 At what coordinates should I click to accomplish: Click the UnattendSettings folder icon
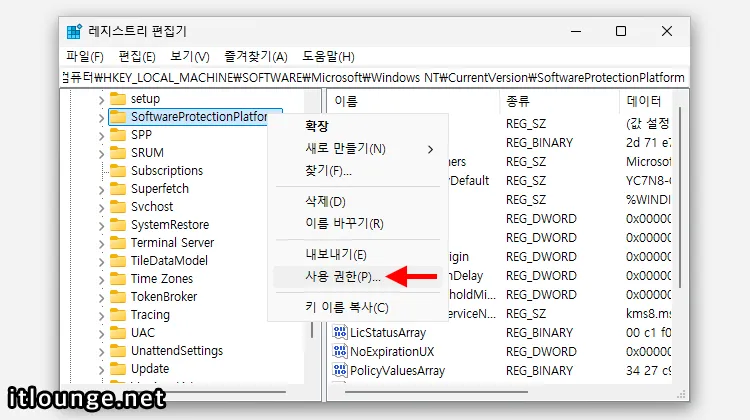point(118,351)
